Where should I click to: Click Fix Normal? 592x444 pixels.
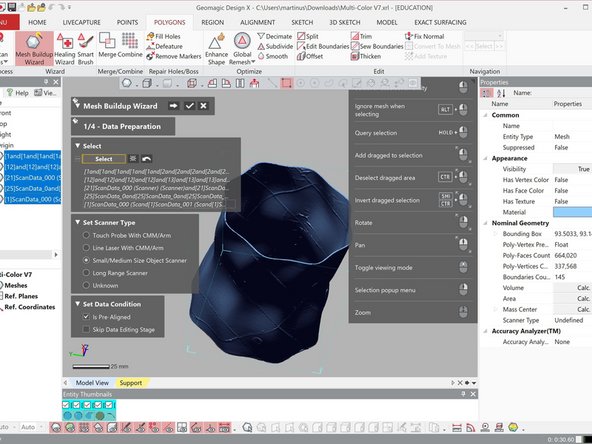[x=424, y=36]
